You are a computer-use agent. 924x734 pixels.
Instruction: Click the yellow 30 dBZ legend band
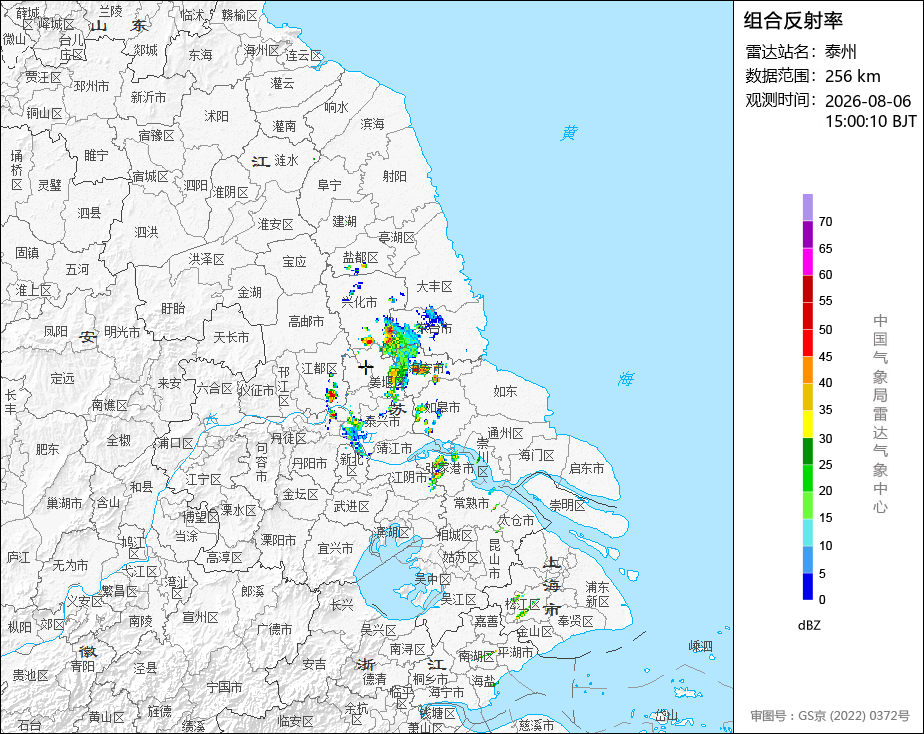tap(807, 424)
